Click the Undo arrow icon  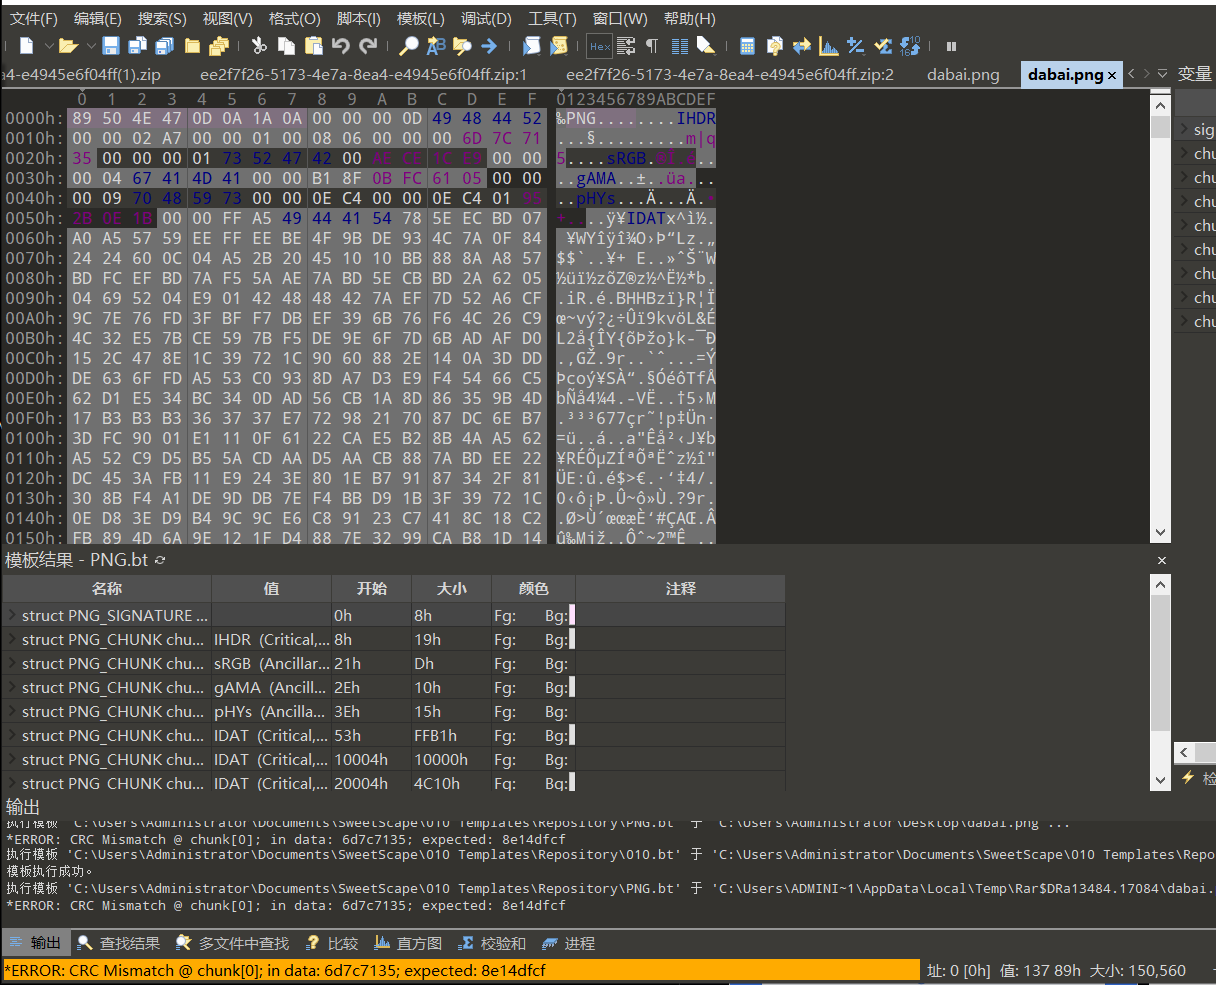click(341, 46)
